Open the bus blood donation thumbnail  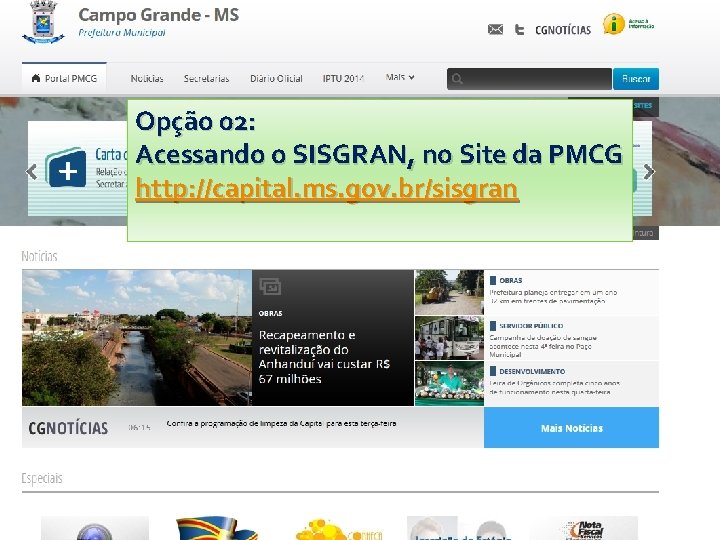(449, 338)
